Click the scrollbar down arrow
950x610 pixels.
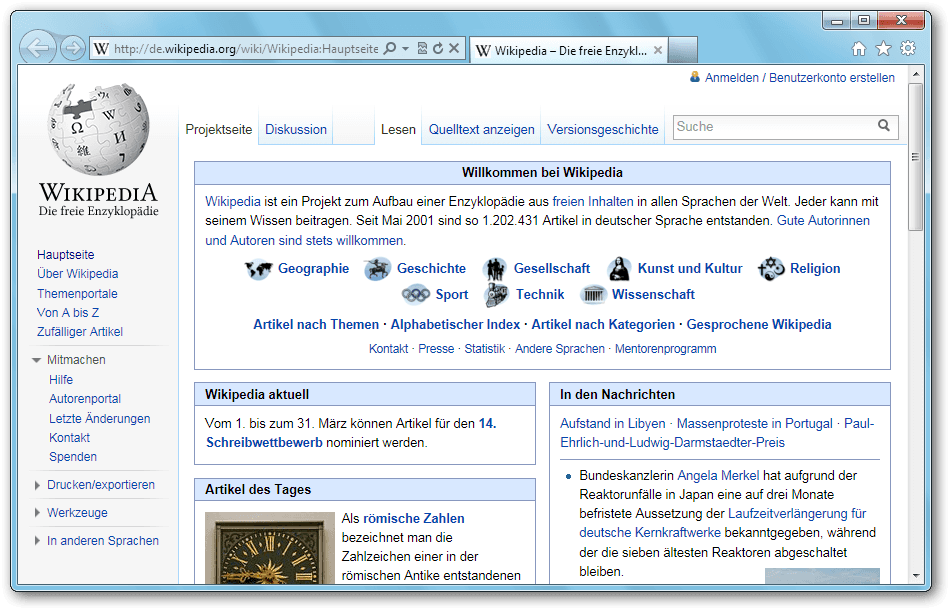915,575
